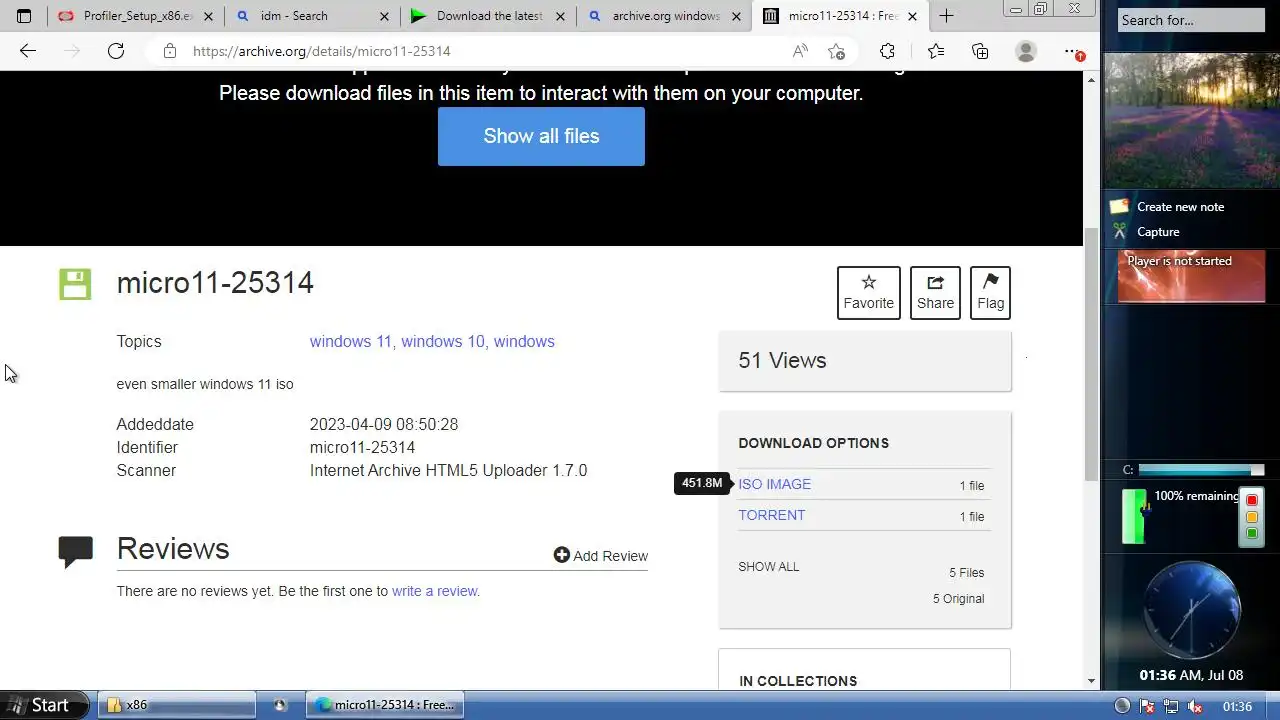1280x720 pixels.
Task: Activate the Read aloud icon
Action: [800, 51]
